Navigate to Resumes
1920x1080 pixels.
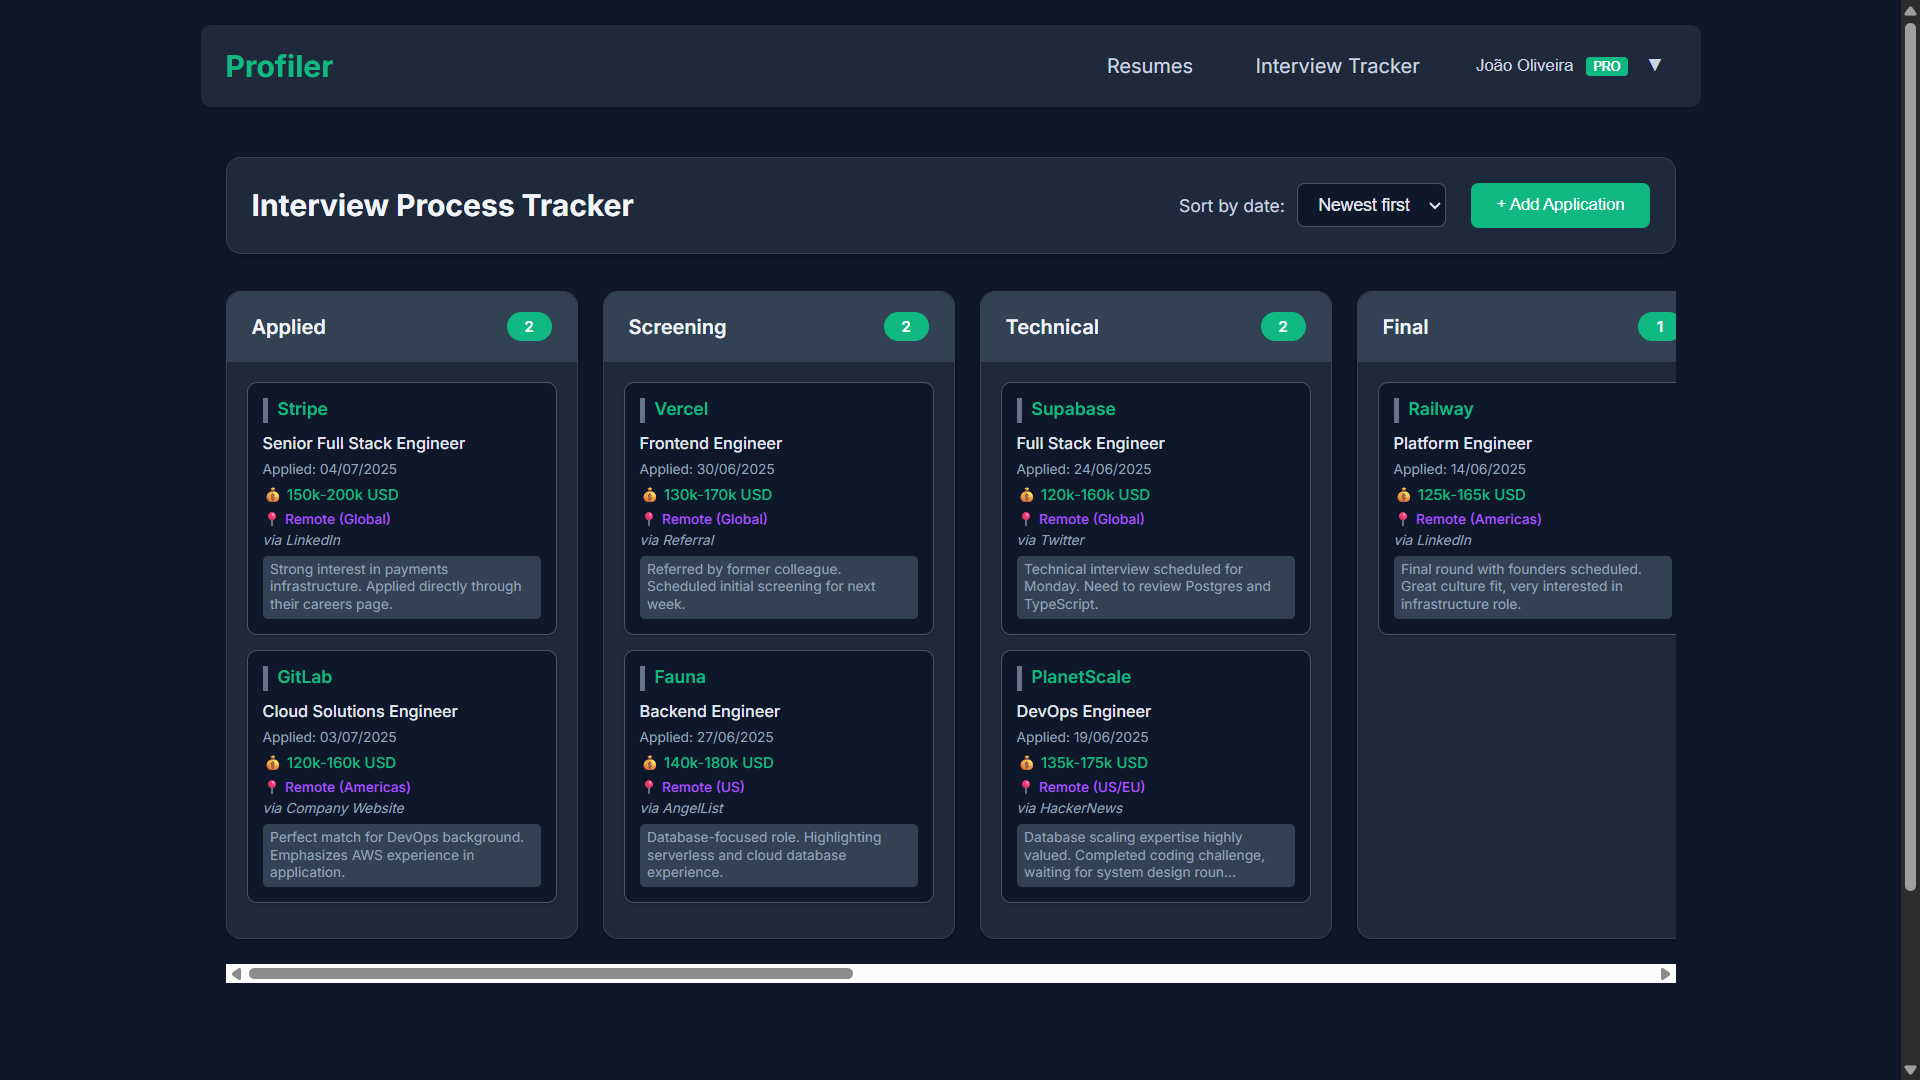[x=1149, y=66]
